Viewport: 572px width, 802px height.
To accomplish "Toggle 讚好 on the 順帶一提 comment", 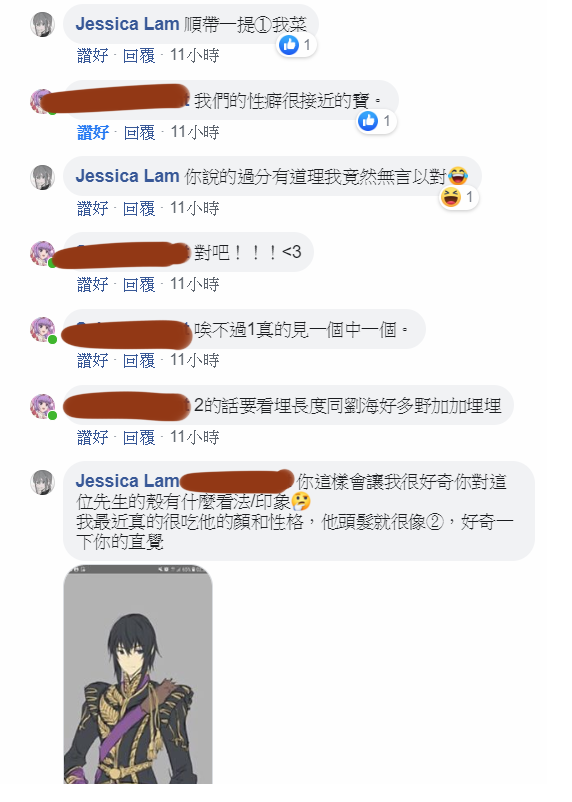I will (x=93, y=55).
